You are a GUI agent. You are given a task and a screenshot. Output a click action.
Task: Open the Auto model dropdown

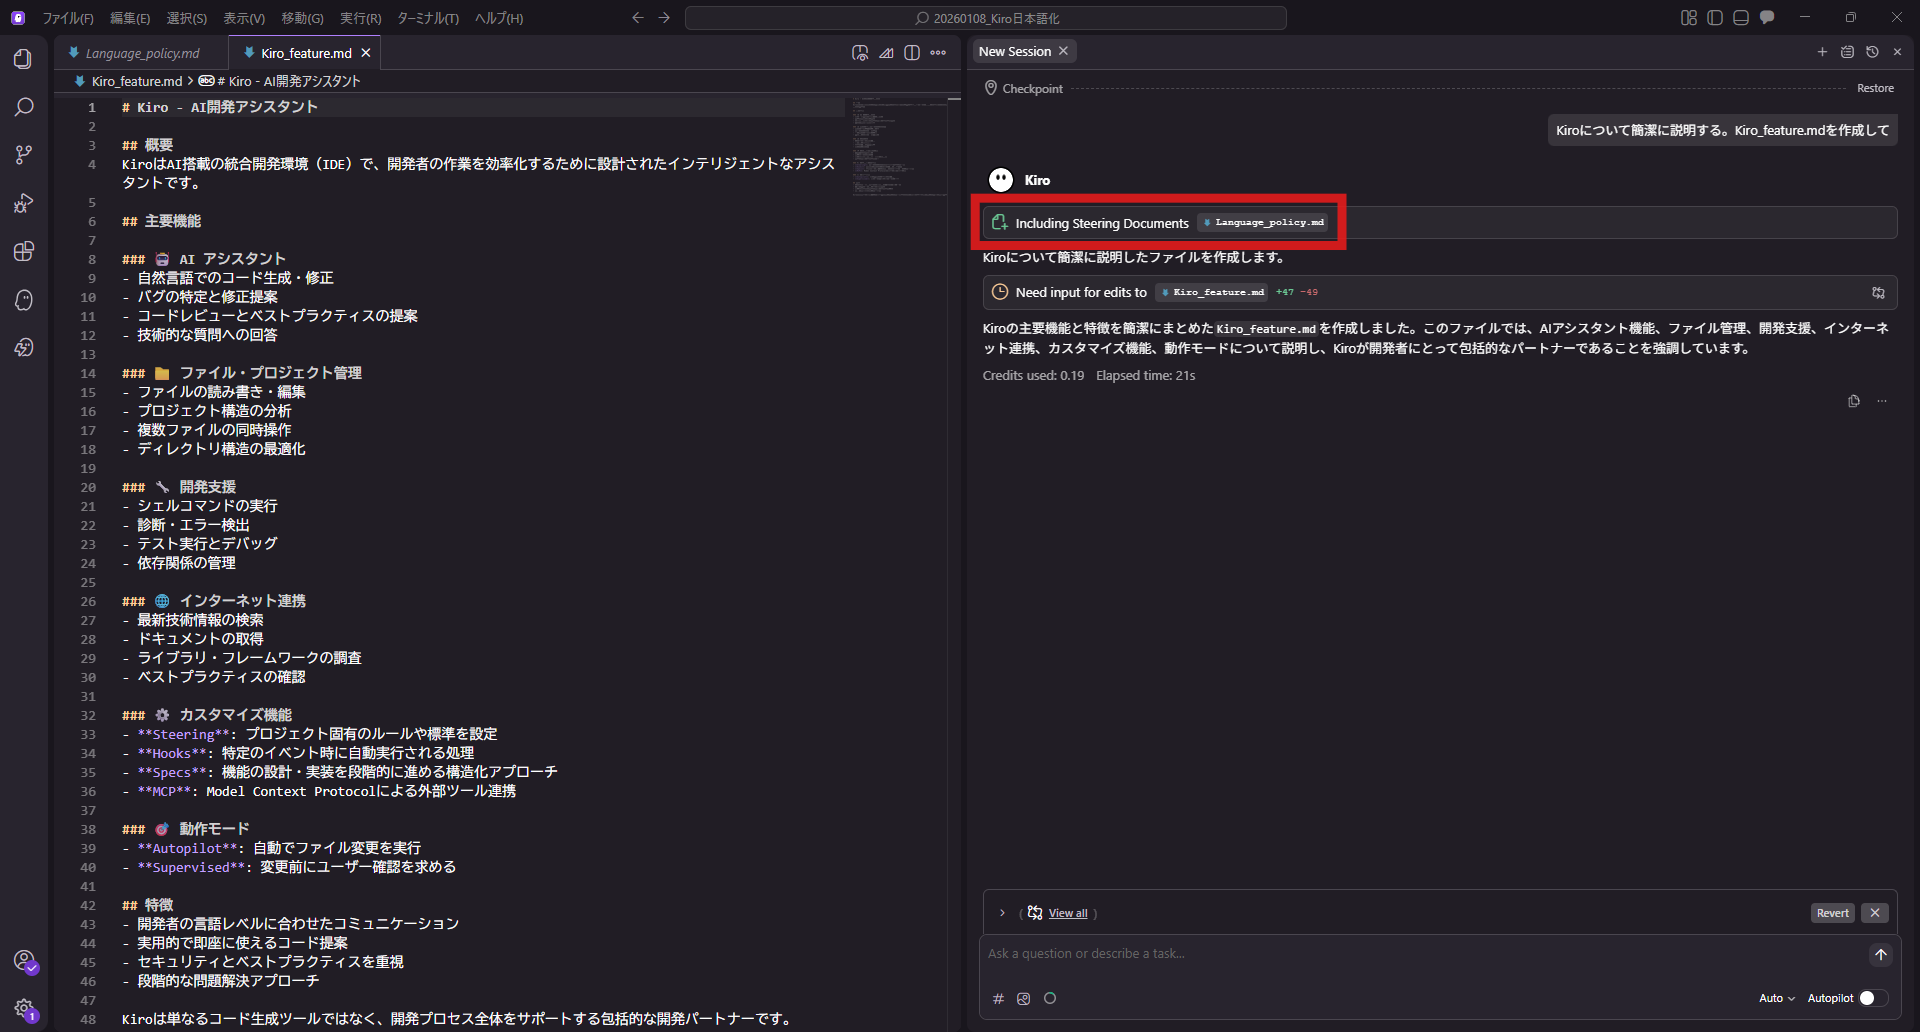point(1776,998)
